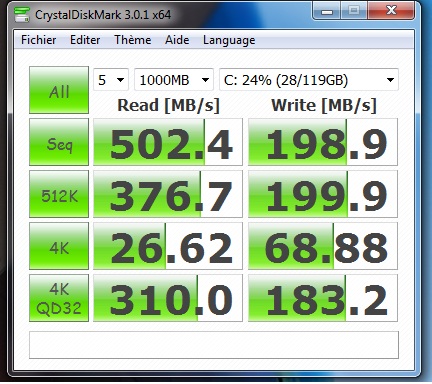
Task: Click the empty comment field at bottom
Action: point(214,345)
